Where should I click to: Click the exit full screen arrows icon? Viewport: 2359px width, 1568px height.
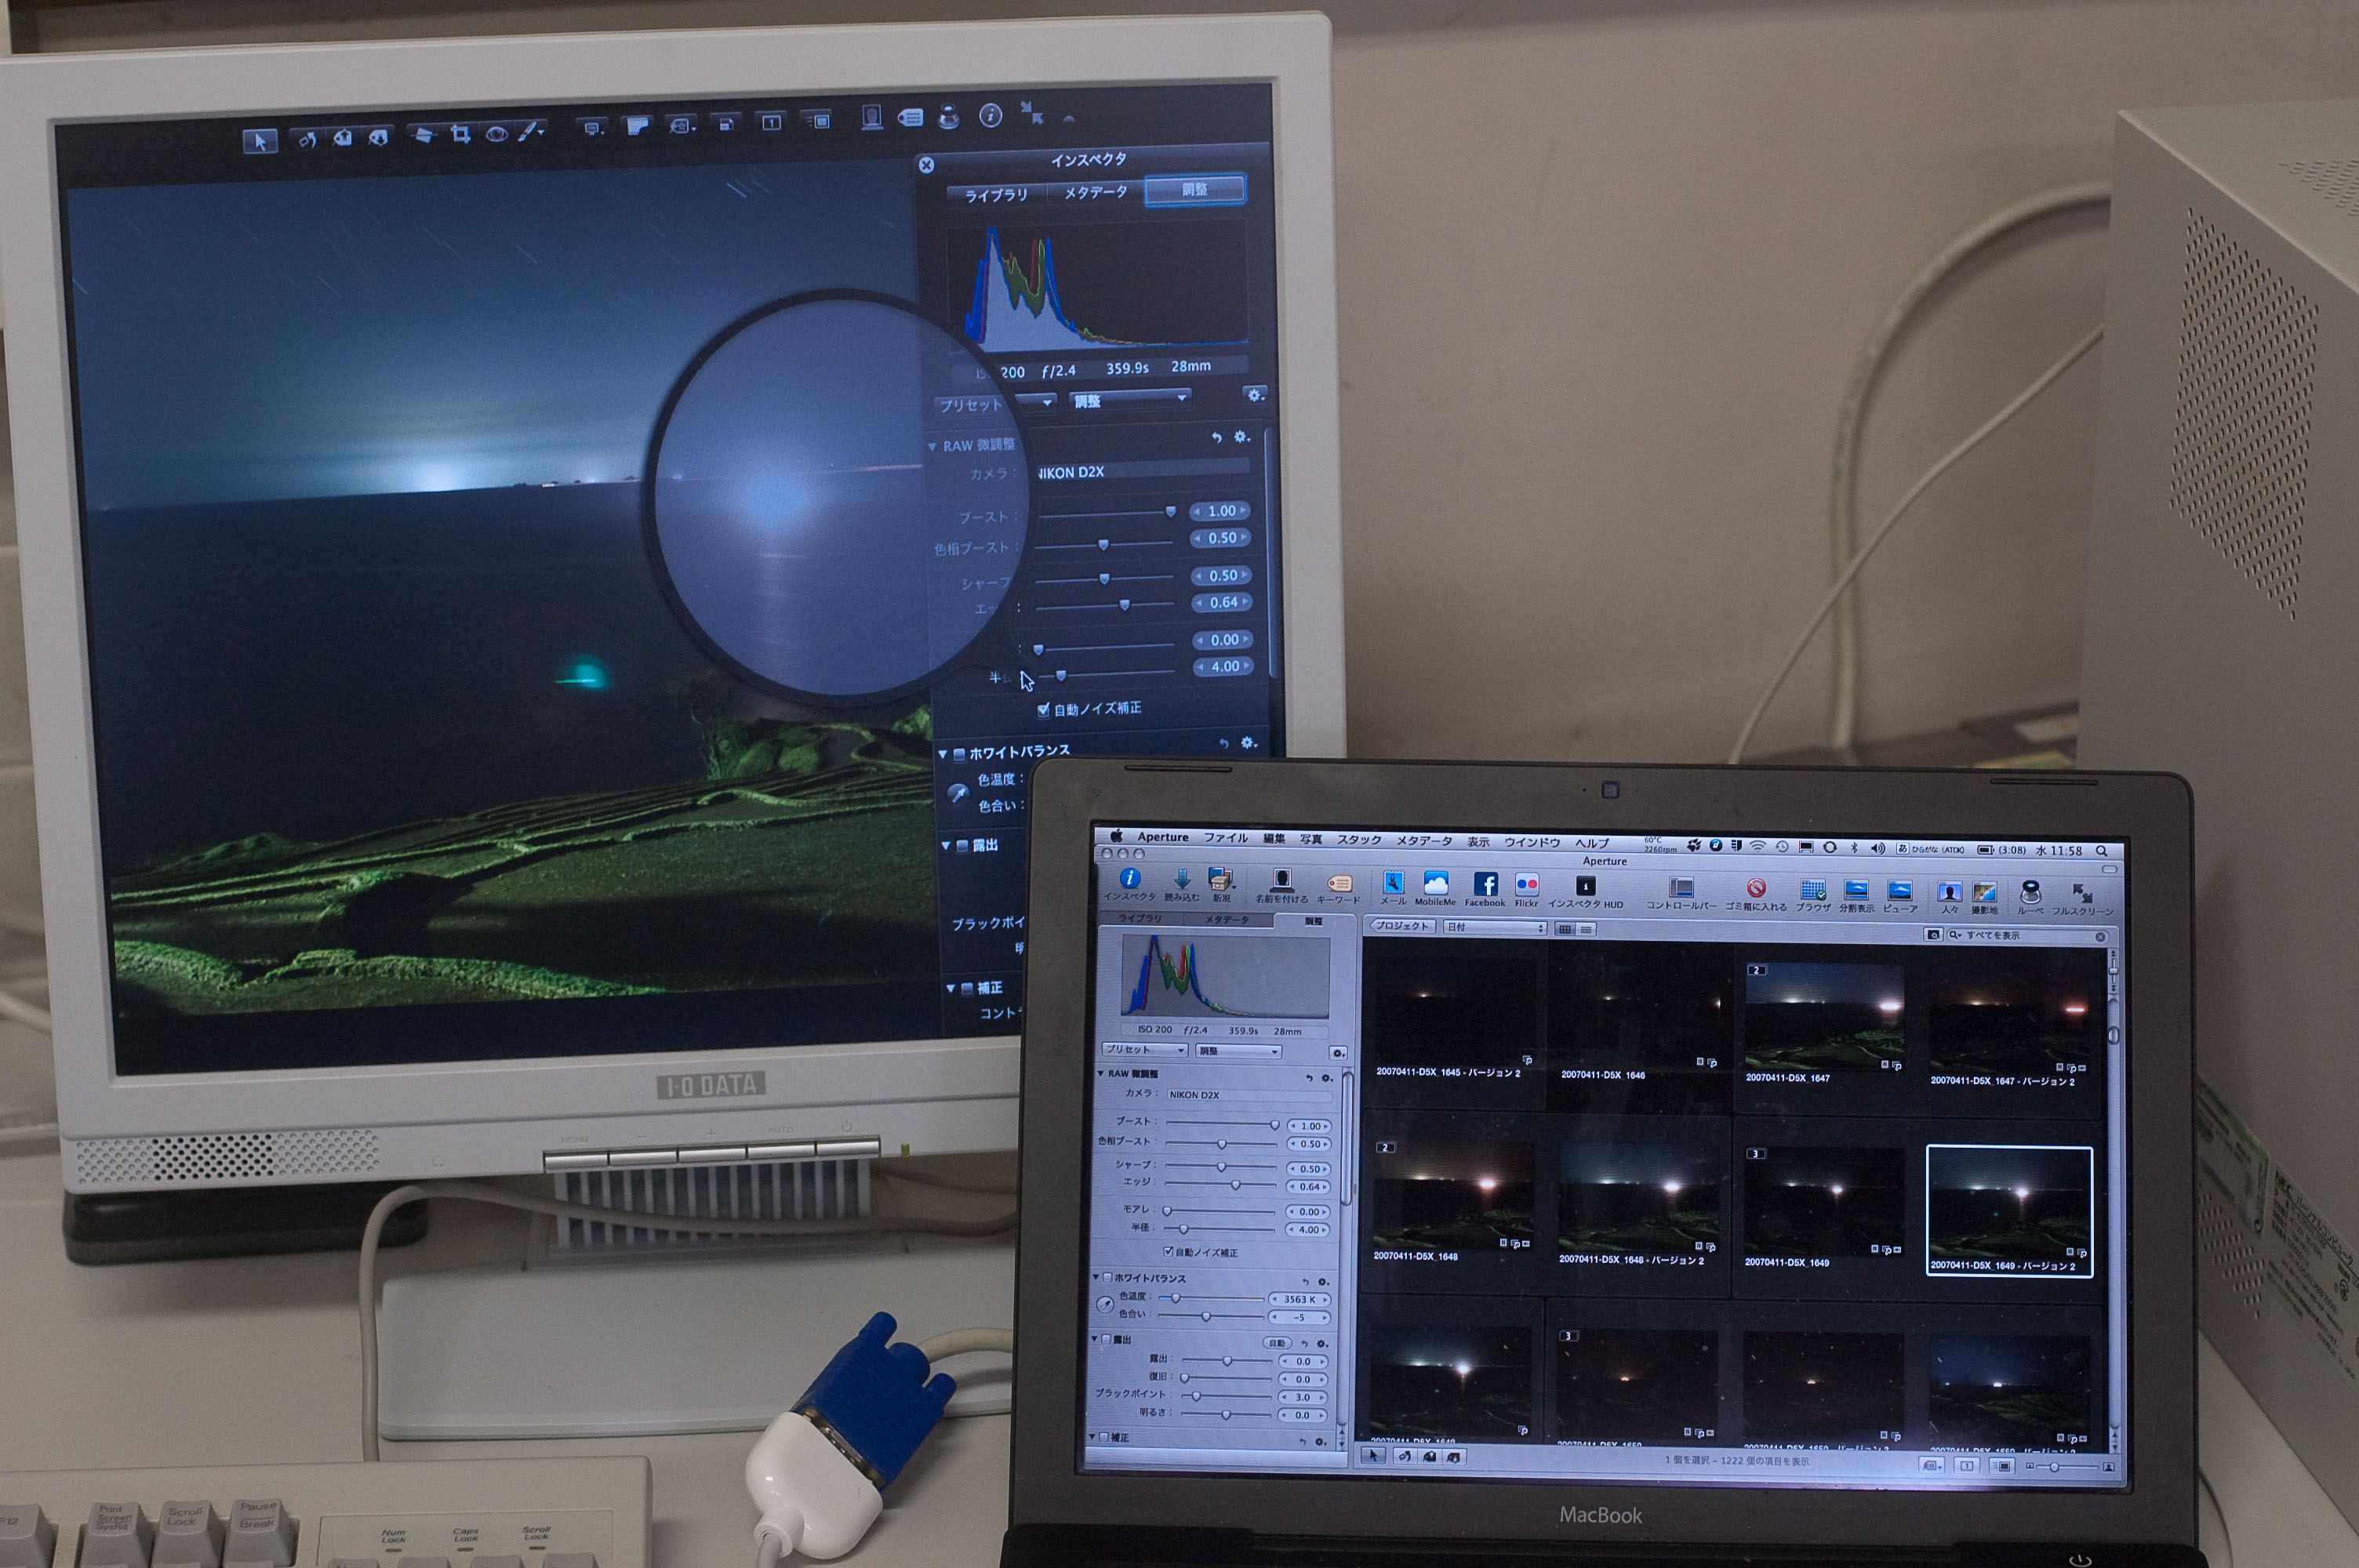click(1032, 112)
